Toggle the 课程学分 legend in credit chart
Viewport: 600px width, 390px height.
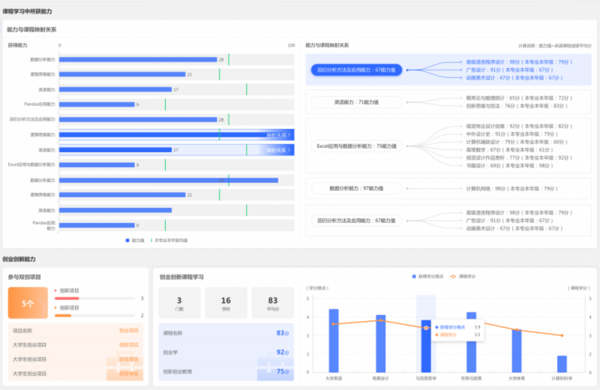click(x=463, y=276)
